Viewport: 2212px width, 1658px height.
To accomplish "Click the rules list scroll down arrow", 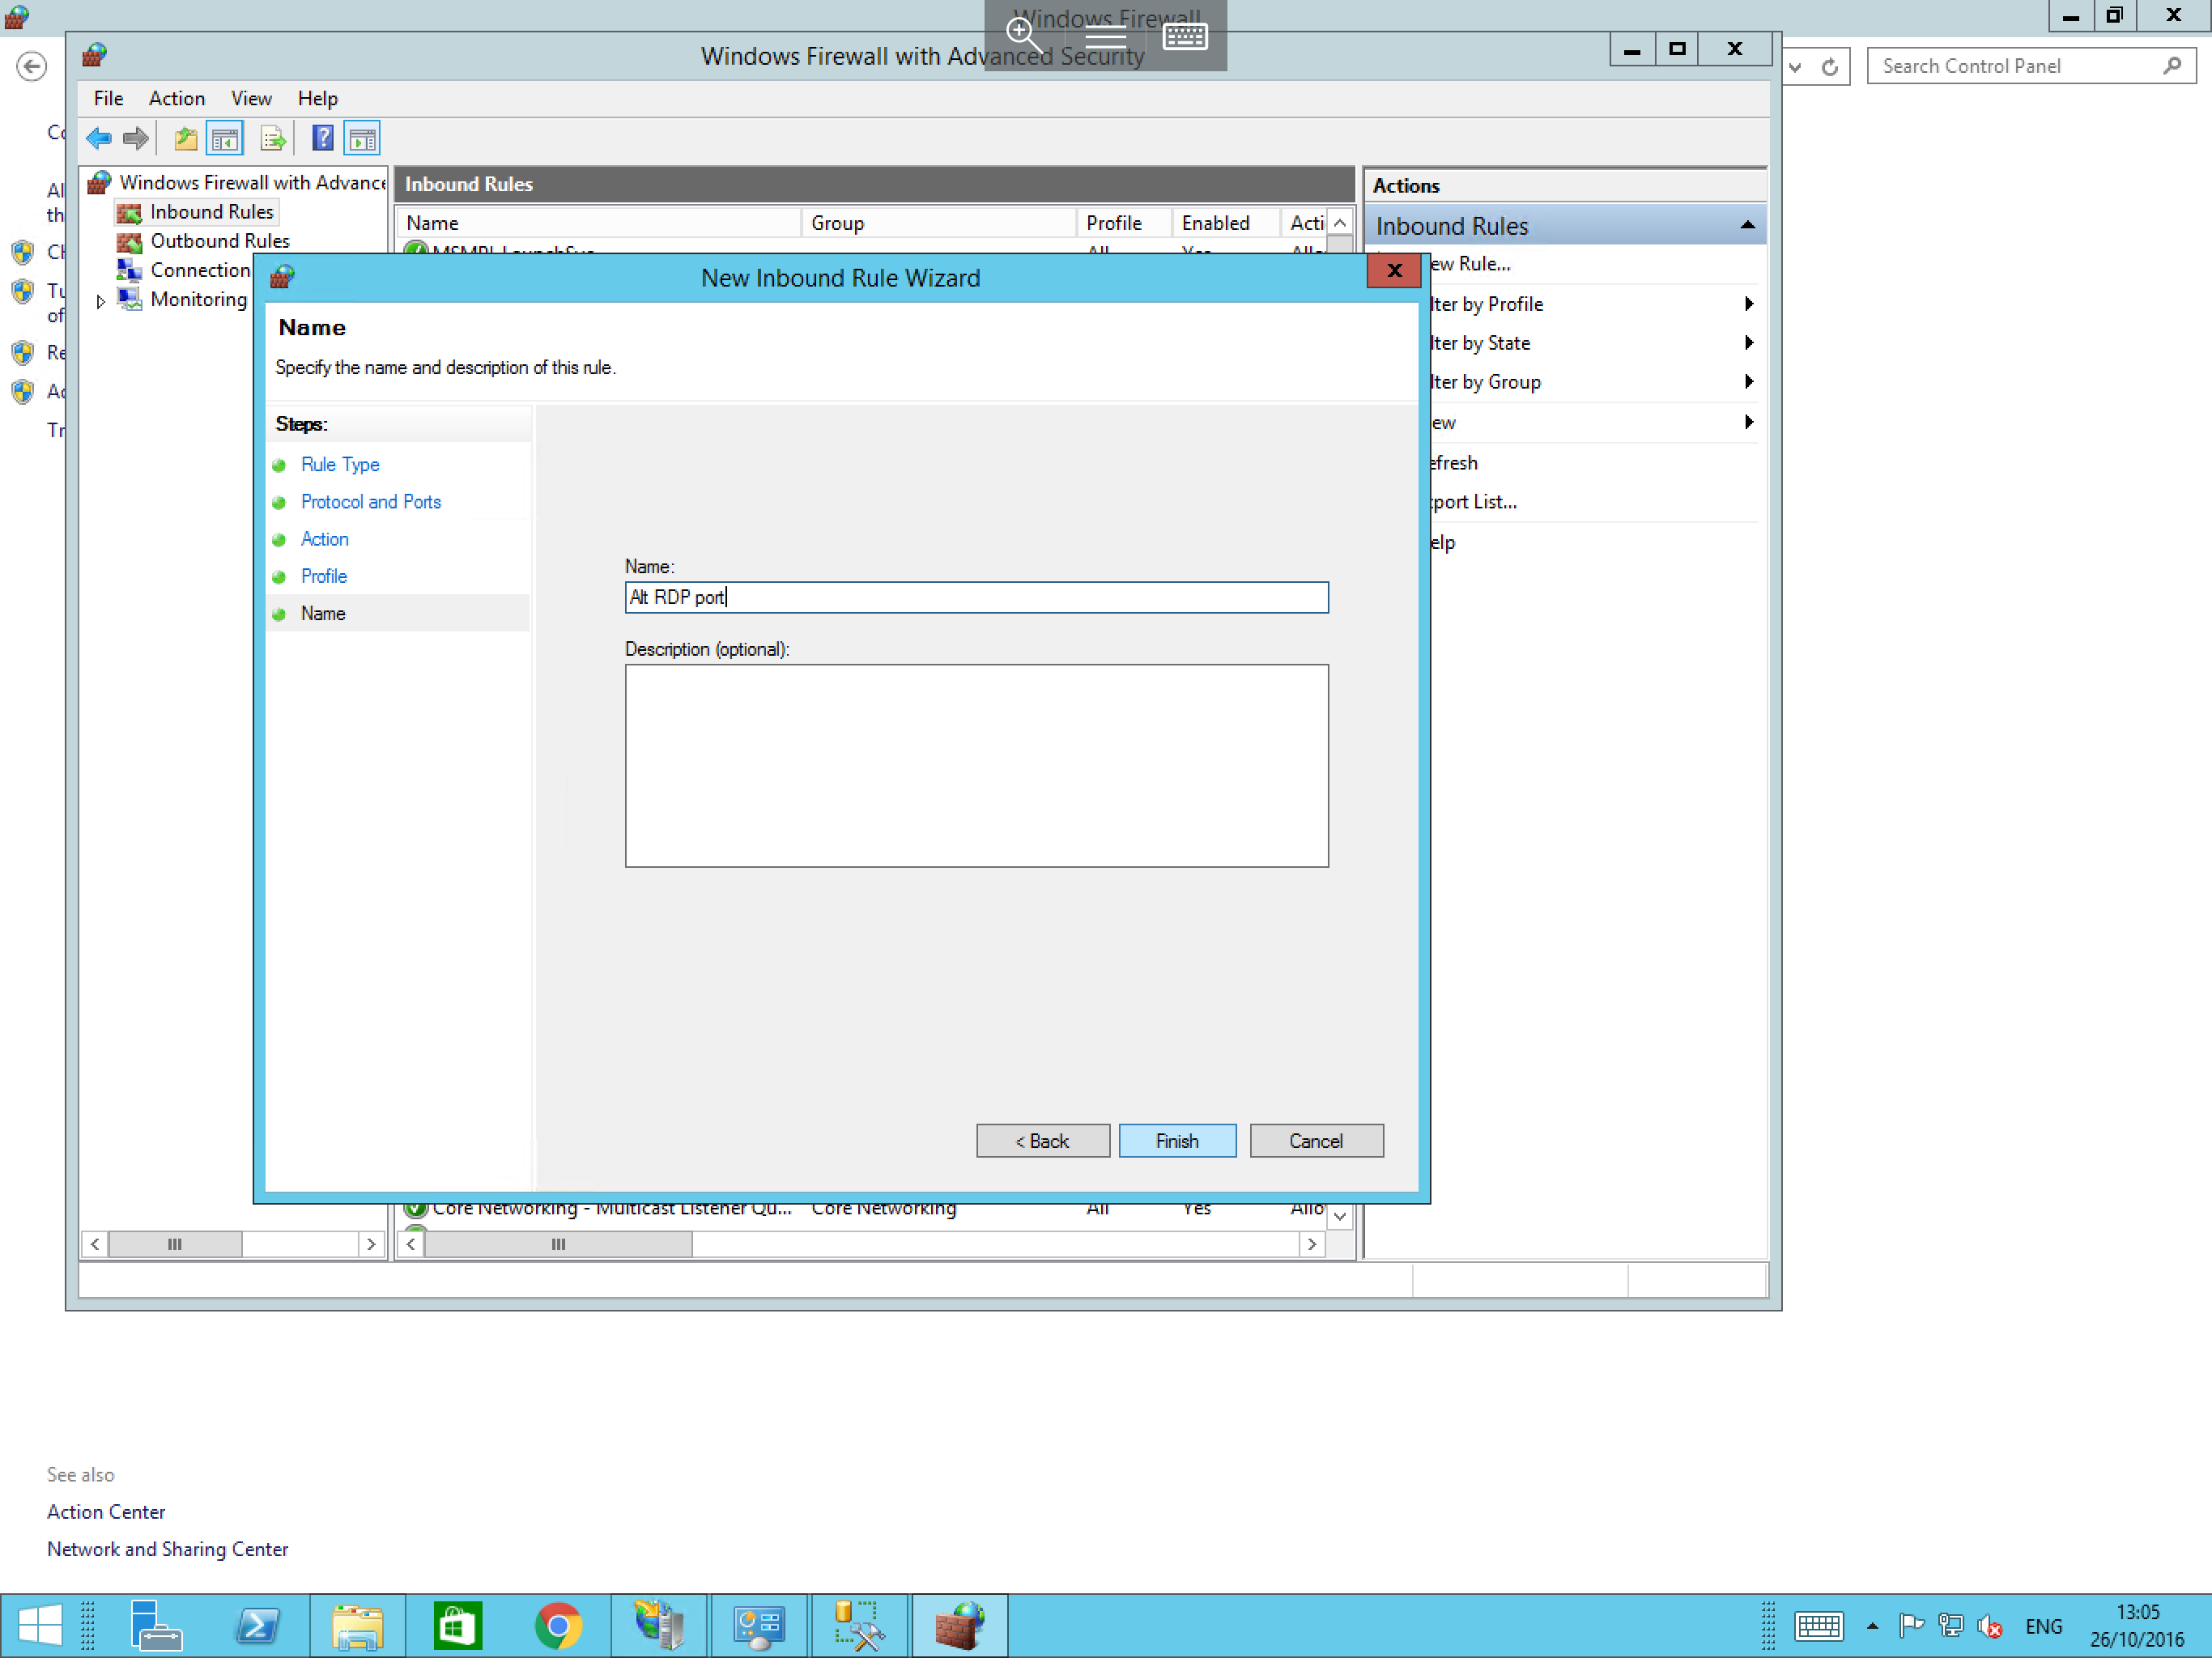I will [1340, 1216].
